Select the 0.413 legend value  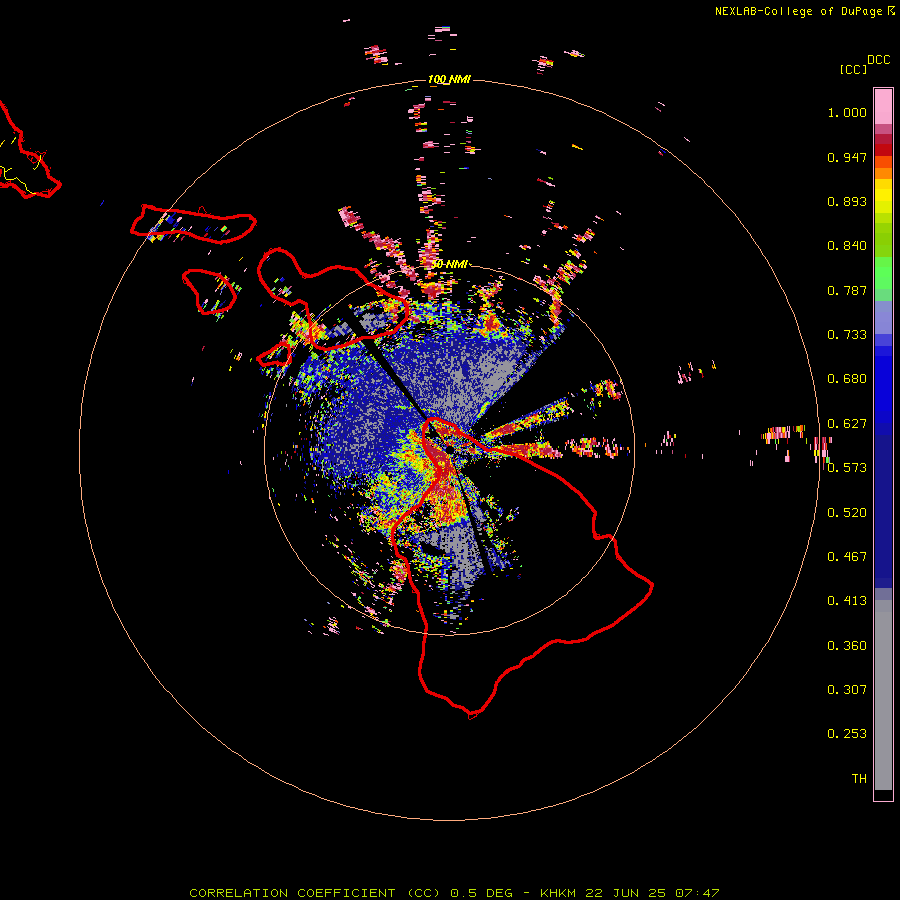tap(847, 601)
